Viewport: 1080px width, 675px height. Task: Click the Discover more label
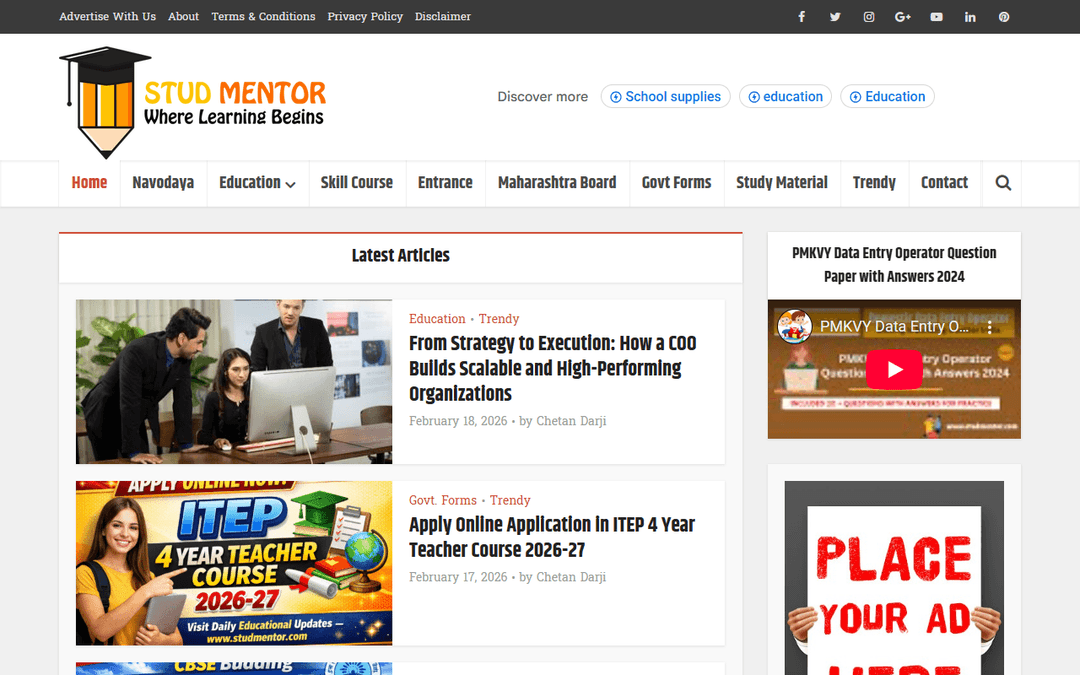(543, 96)
